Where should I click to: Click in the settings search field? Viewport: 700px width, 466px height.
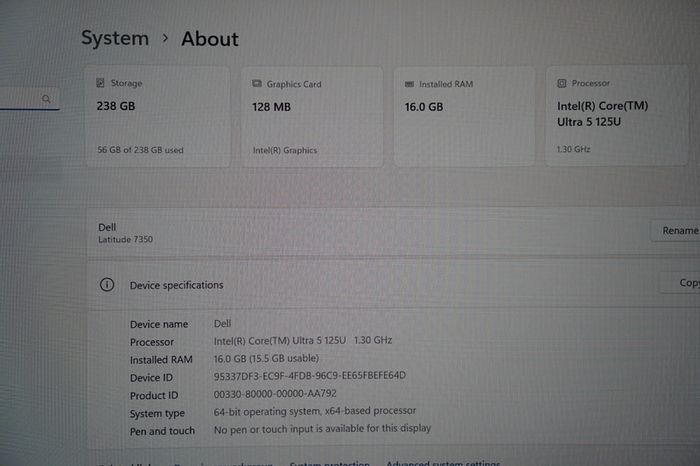29,99
